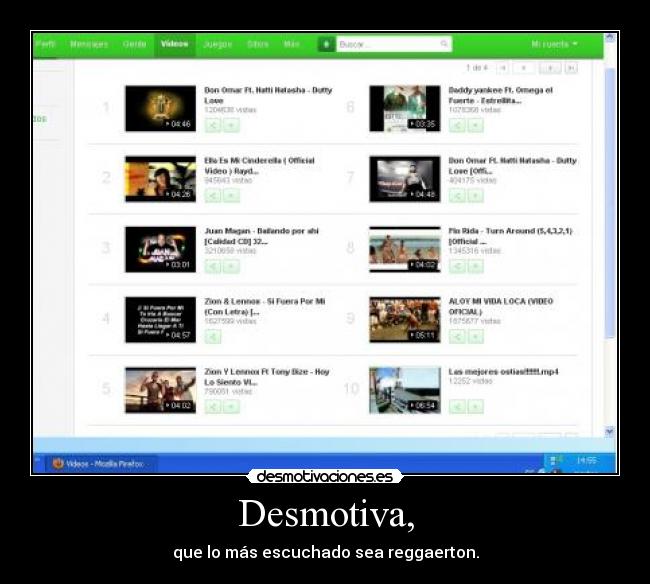Open title 'Zion & Lennox - Si Fuera Por Mi'
Viewport: 650px width, 584px height.
tap(264, 307)
